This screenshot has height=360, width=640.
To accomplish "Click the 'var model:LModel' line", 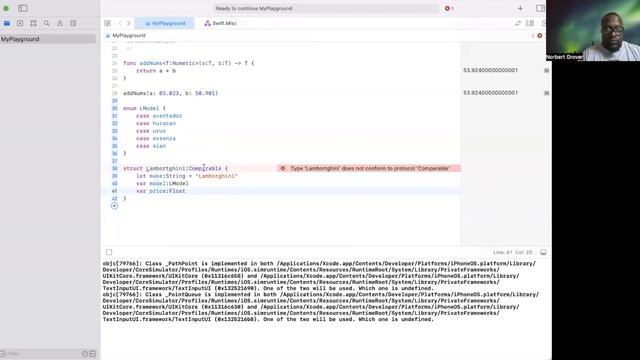I will 162,184.
